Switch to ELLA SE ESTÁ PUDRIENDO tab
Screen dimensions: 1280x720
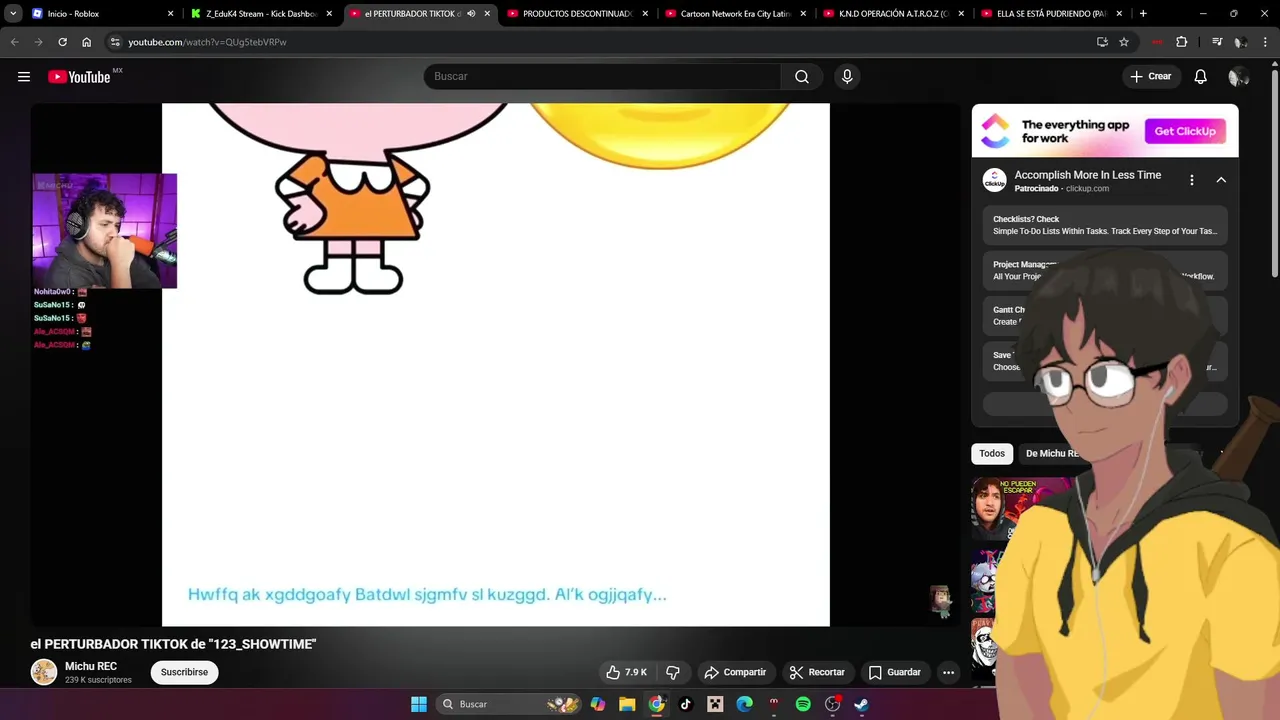[x=1050, y=14]
